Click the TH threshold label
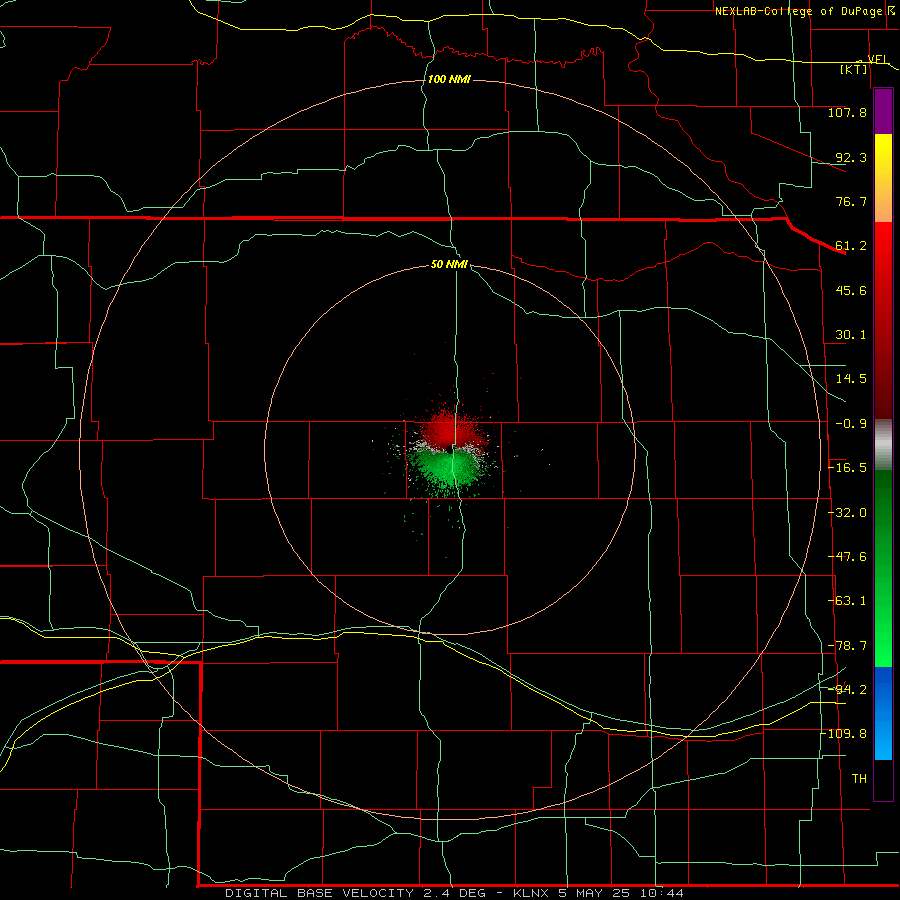This screenshot has width=900, height=900. coord(859,778)
